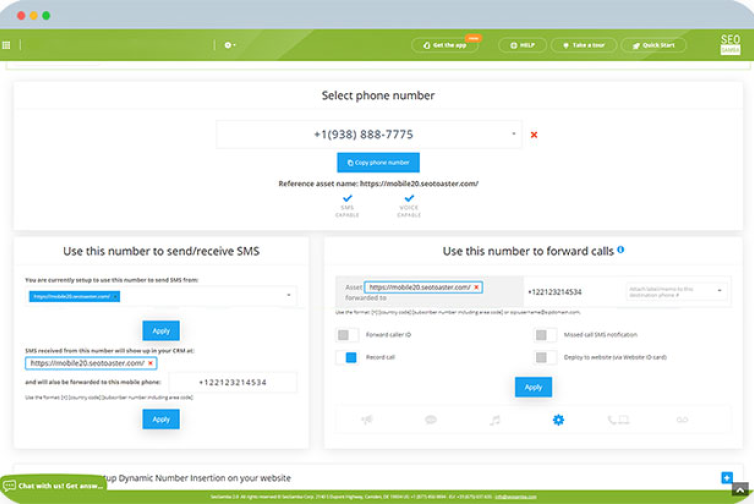This screenshot has width=754, height=504.
Task: Open the phone number +1(938) 888-7775 dropdown
Action: 369,134
